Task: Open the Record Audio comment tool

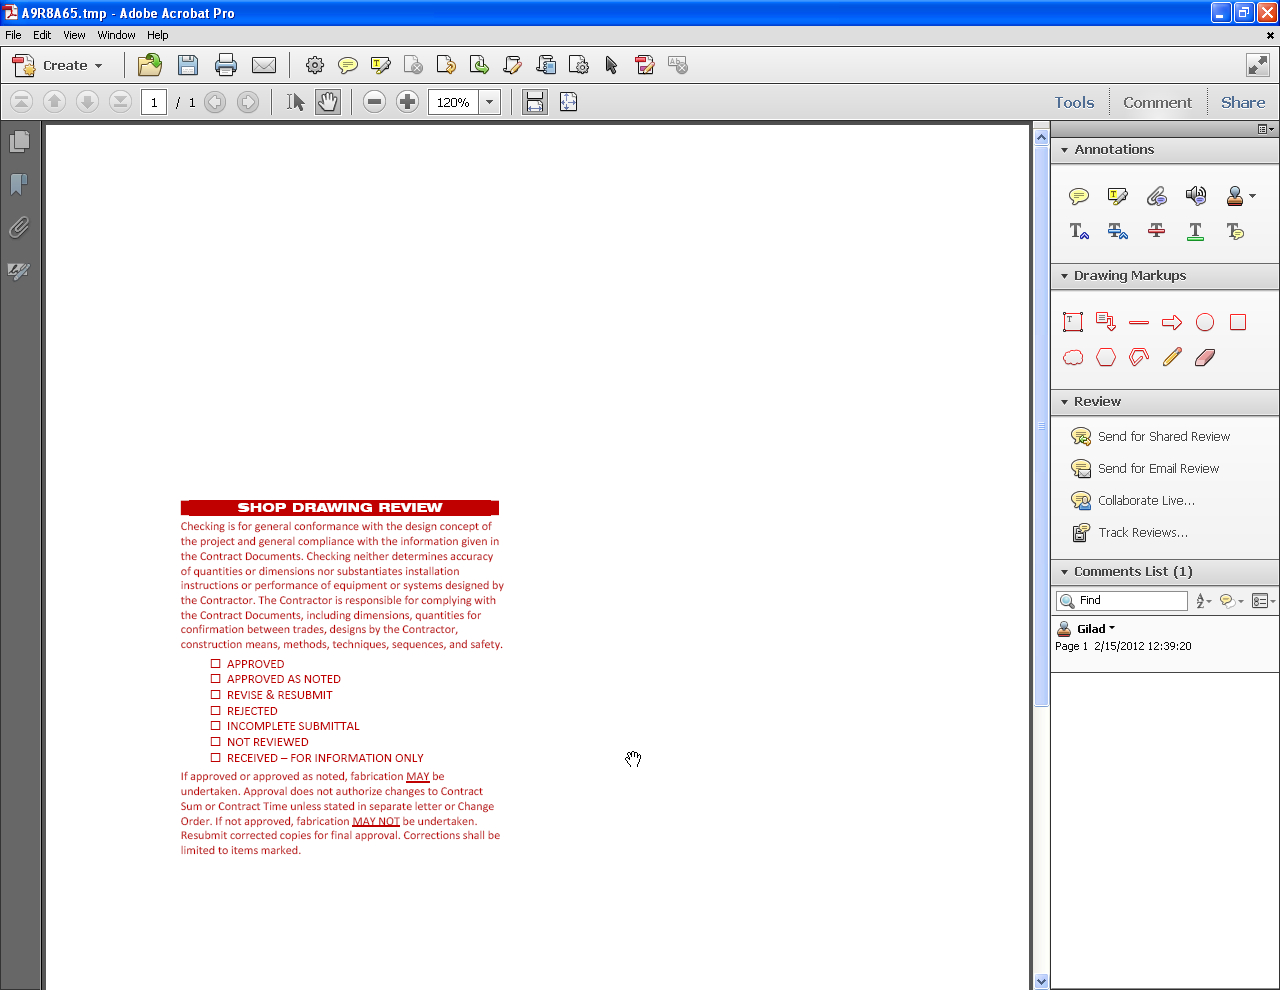Action: (1195, 196)
